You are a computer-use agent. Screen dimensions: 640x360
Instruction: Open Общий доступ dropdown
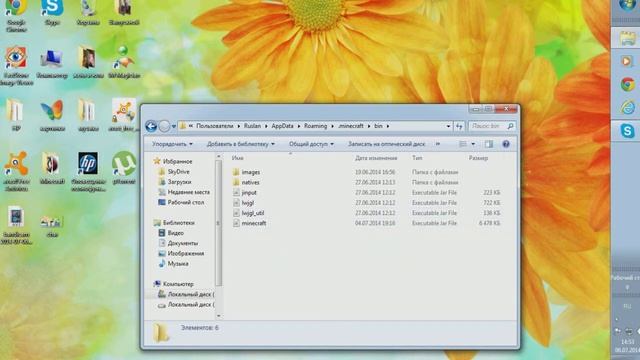click(311, 144)
